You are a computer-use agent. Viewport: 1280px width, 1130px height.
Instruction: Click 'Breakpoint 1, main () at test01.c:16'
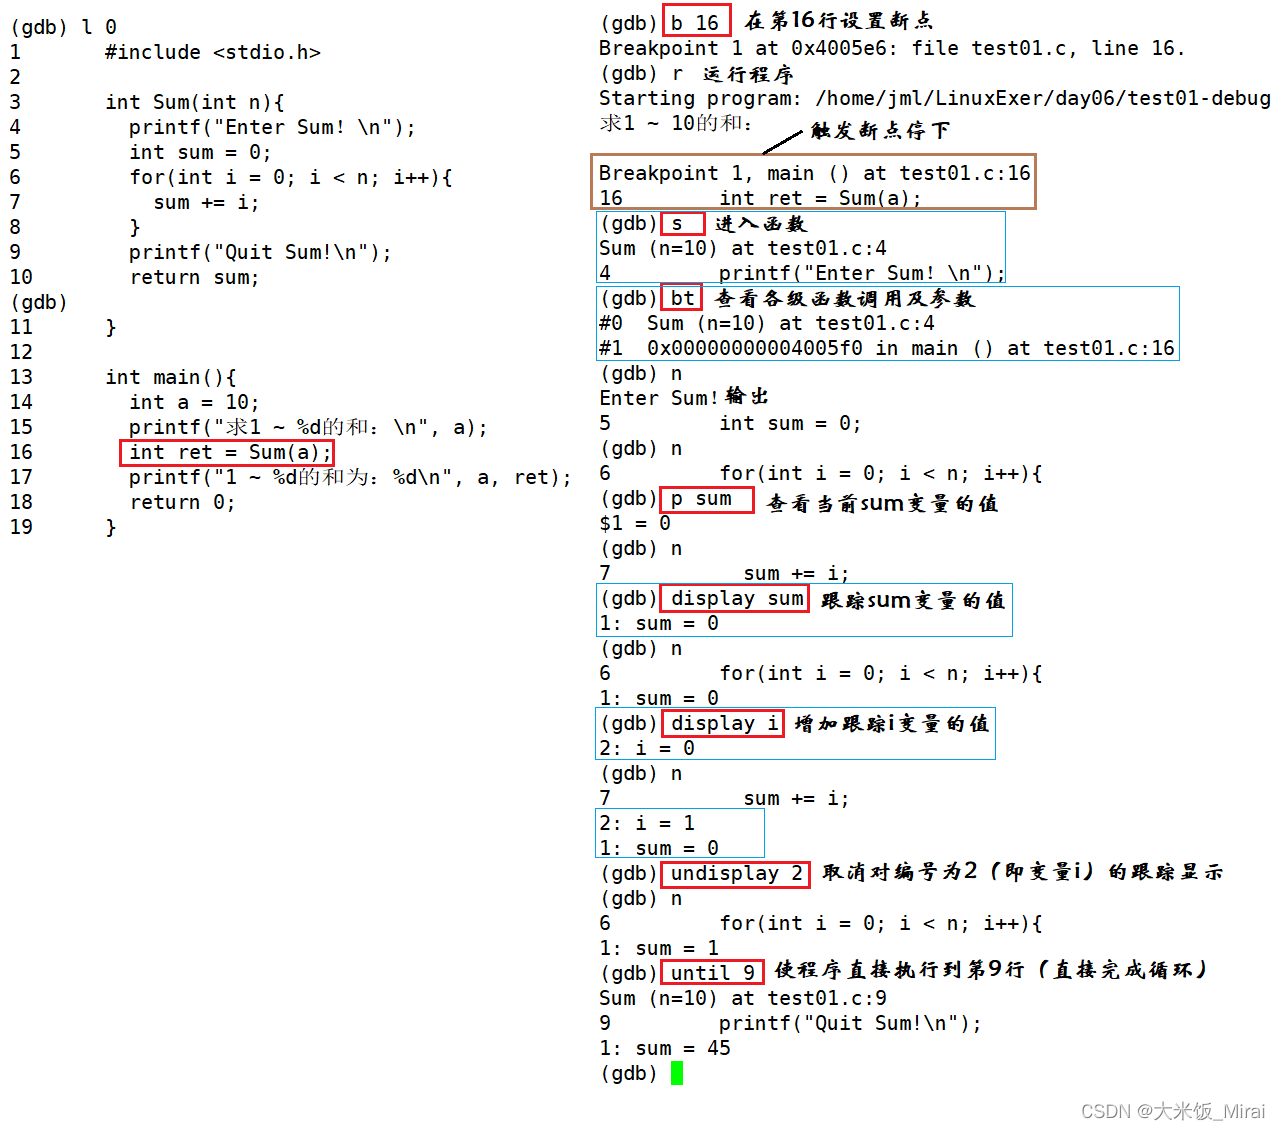(x=814, y=173)
